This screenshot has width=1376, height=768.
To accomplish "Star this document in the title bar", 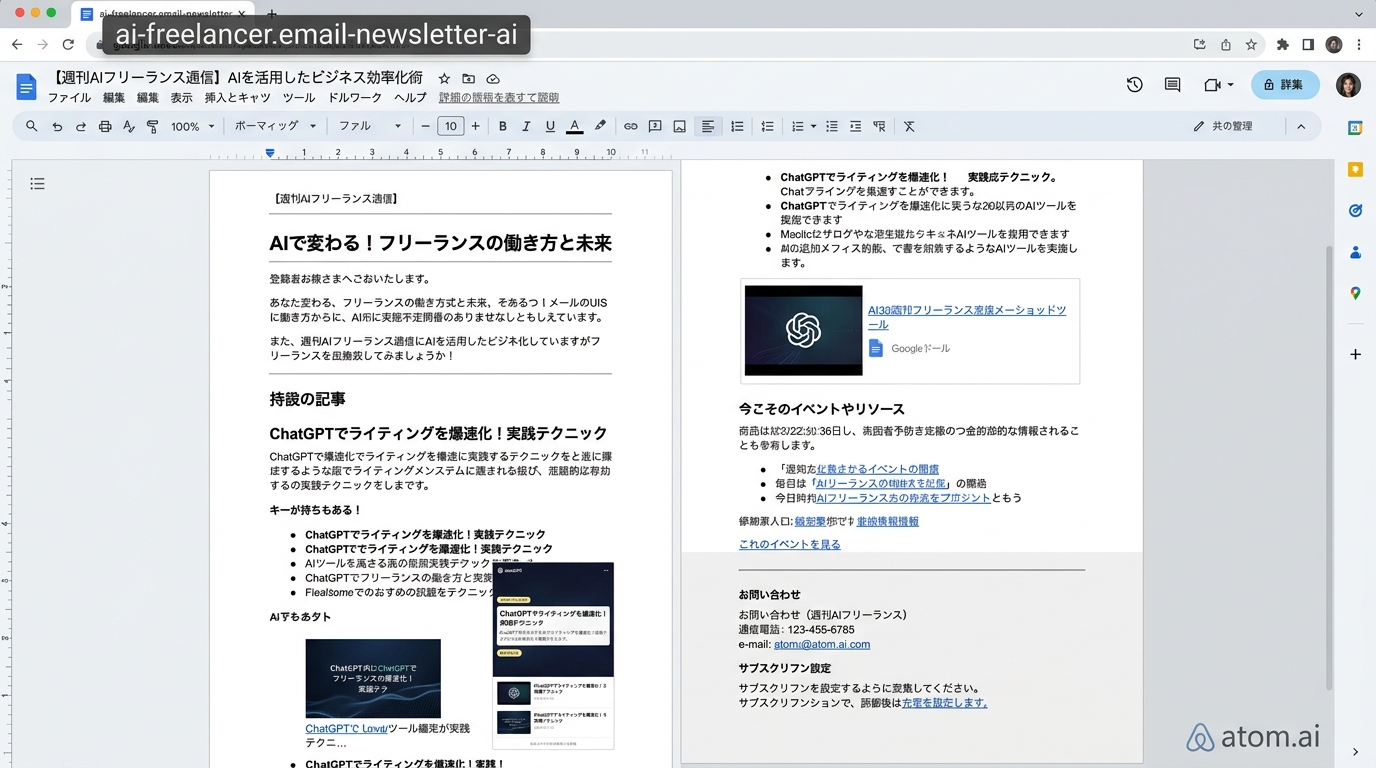I will pos(444,78).
